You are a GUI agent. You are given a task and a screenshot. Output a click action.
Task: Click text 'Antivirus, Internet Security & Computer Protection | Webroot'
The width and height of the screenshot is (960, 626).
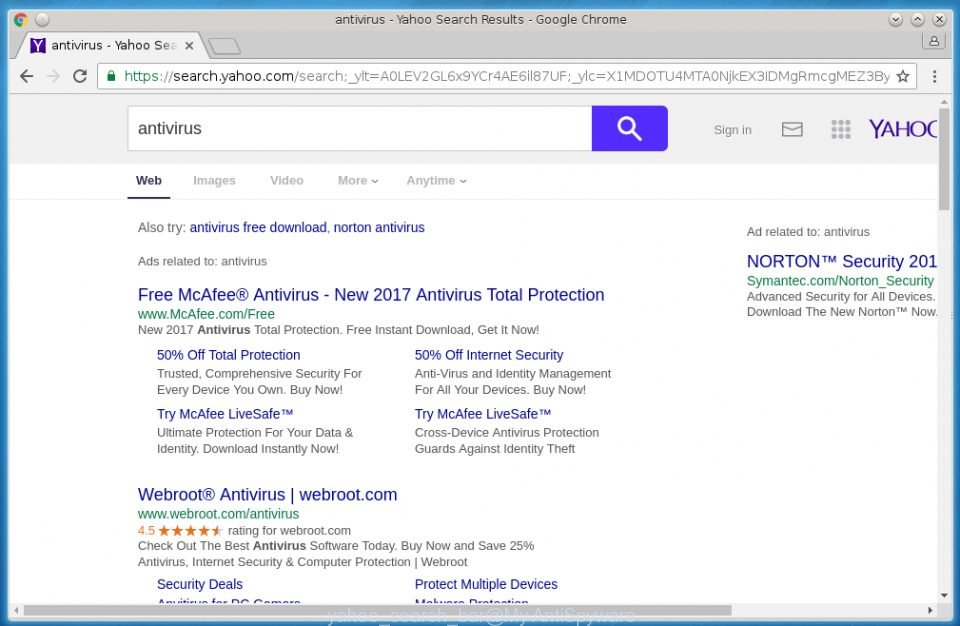coord(302,562)
